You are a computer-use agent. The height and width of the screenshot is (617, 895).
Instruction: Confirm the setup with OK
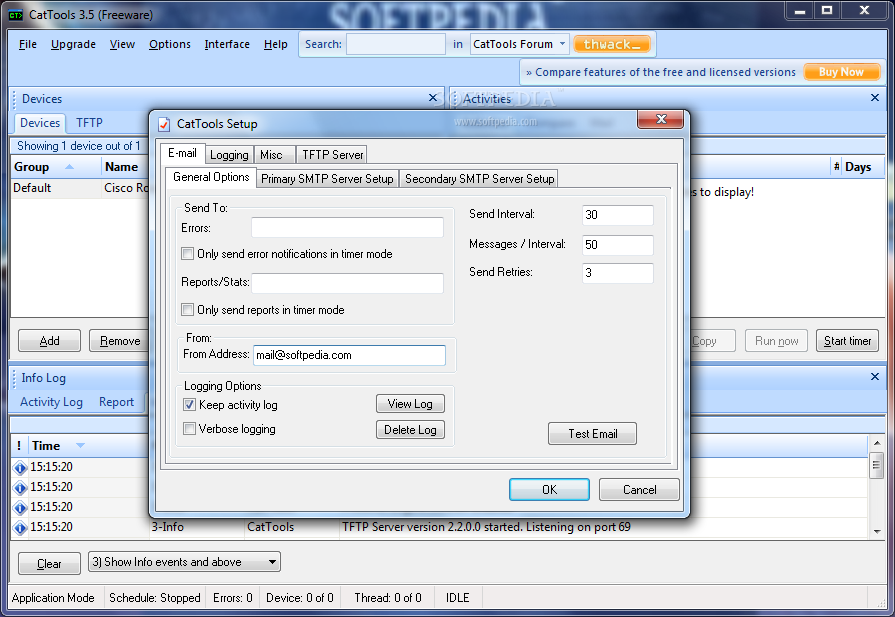click(x=549, y=490)
